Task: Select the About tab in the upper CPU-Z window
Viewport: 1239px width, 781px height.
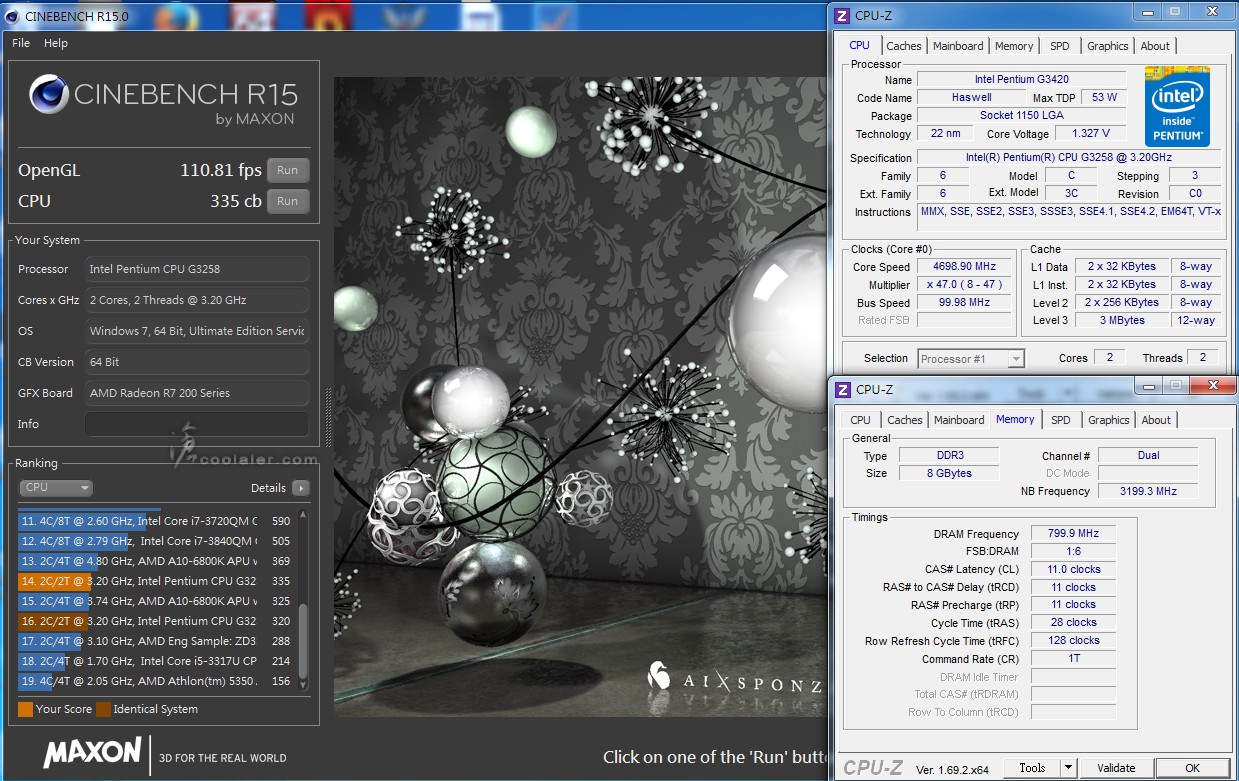Action: pyautogui.click(x=1155, y=46)
